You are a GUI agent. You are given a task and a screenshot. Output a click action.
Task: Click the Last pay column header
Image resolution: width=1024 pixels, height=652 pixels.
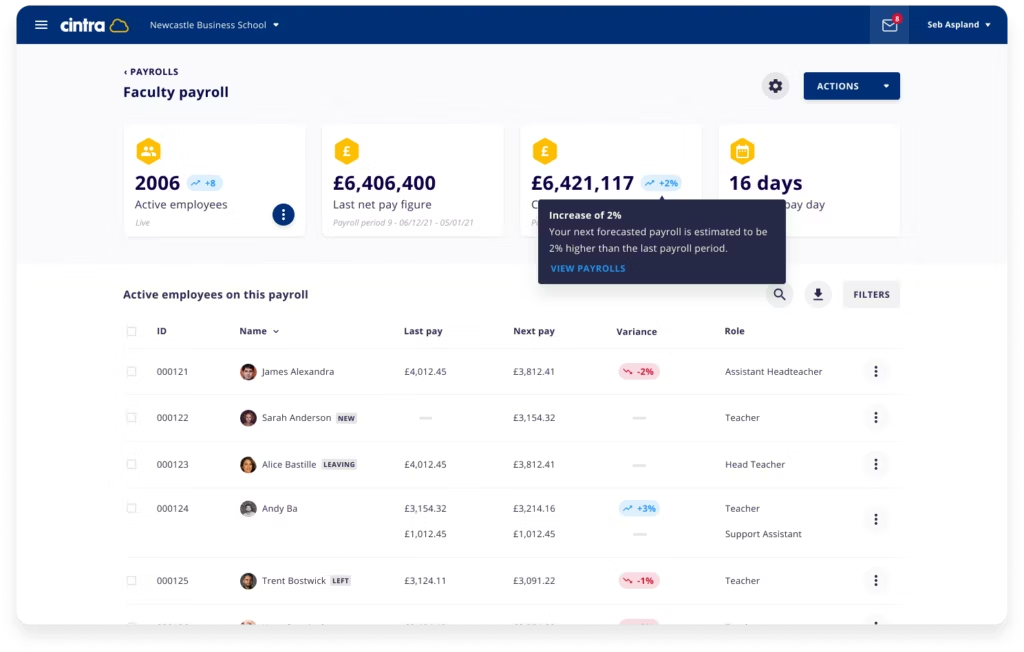pyautogui.click(x=423, y=331)
